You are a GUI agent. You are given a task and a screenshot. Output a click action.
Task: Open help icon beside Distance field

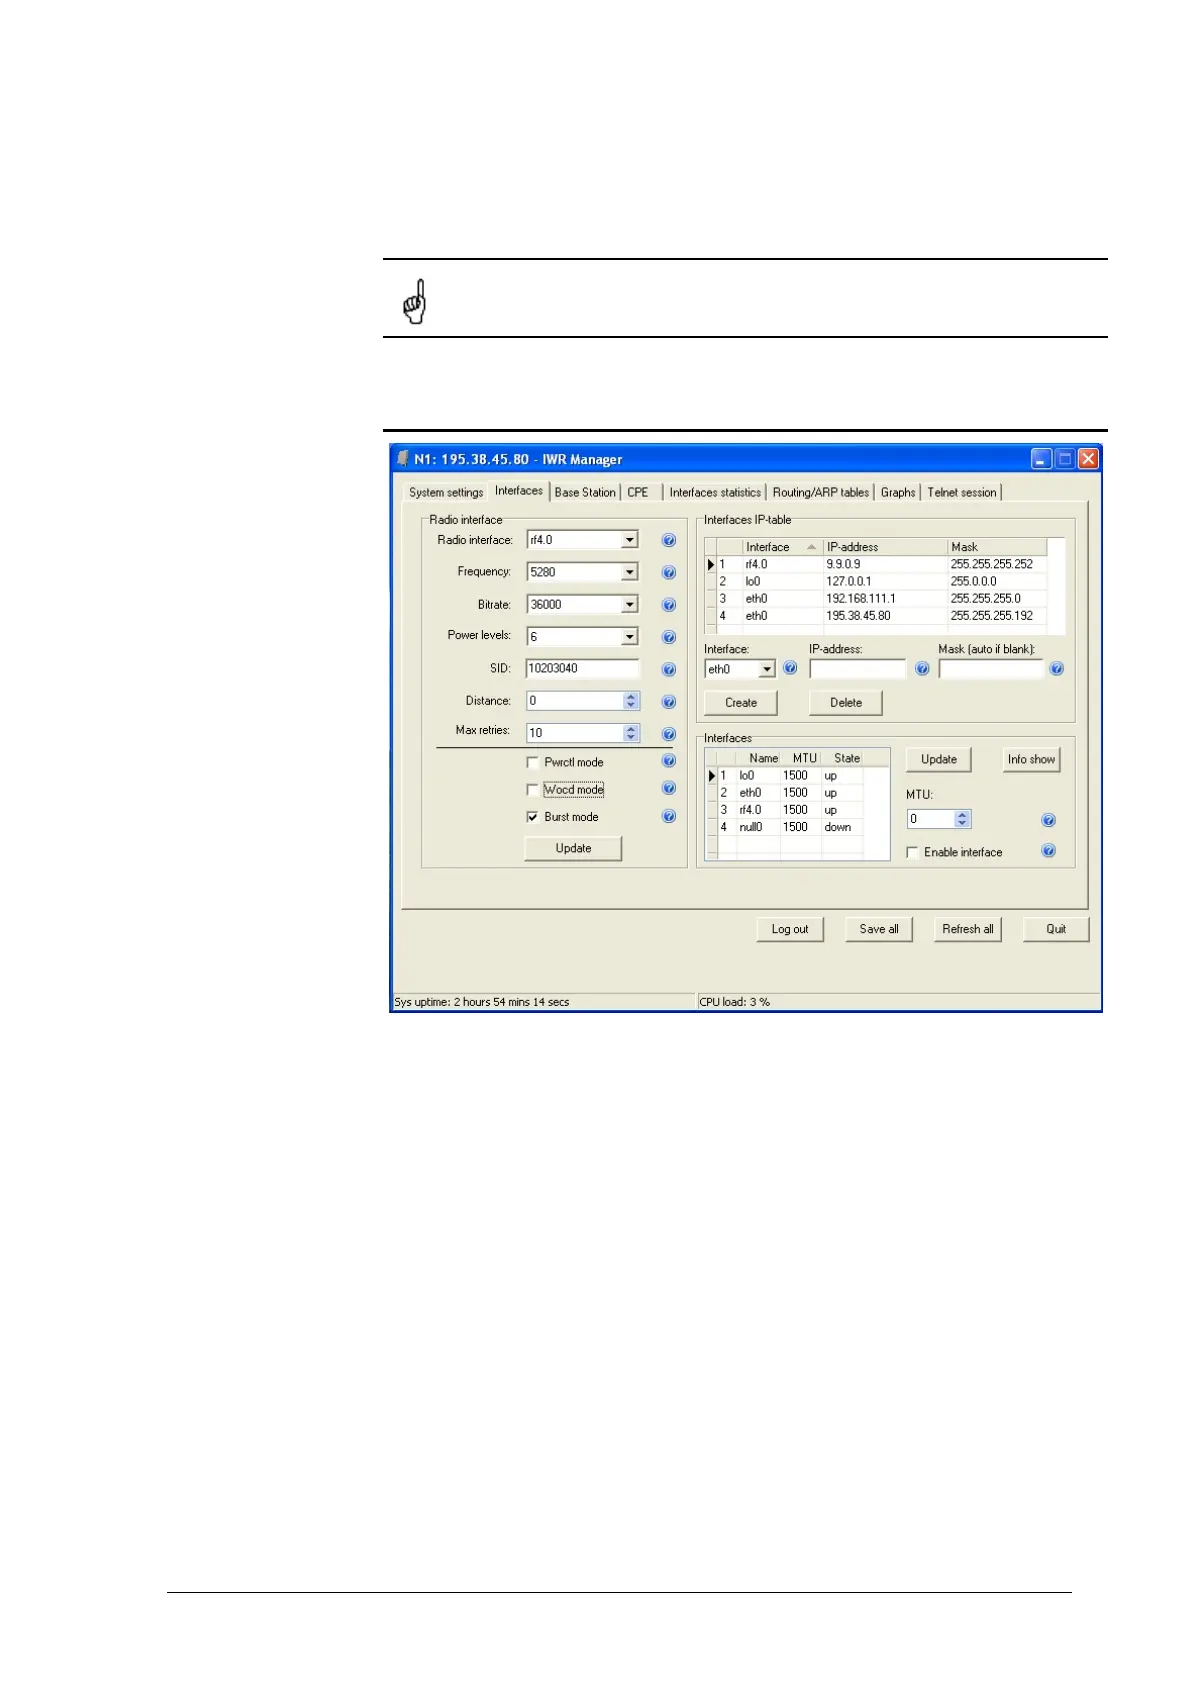669,702
